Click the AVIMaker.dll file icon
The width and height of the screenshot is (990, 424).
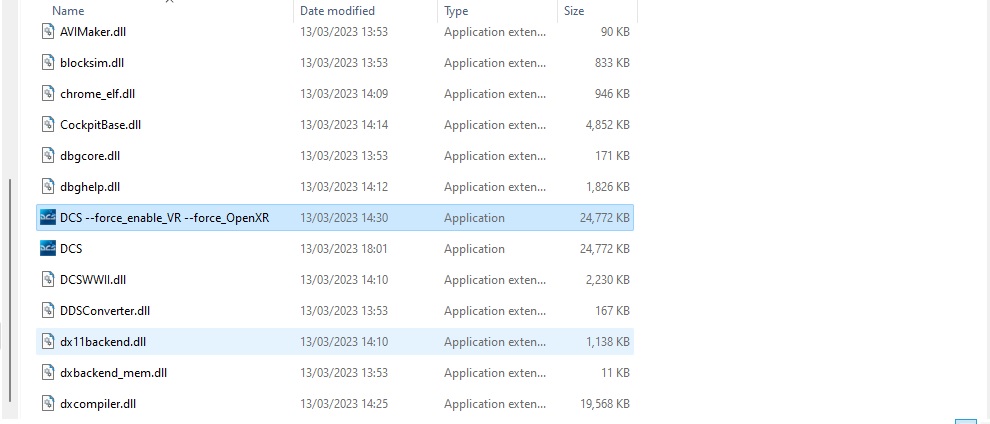pos(48,32)
